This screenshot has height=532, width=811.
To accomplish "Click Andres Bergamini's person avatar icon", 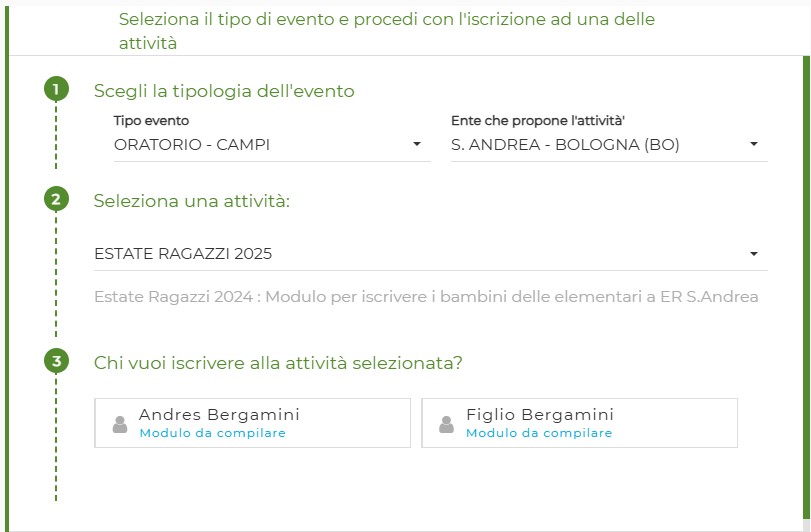I will point(120,424).
